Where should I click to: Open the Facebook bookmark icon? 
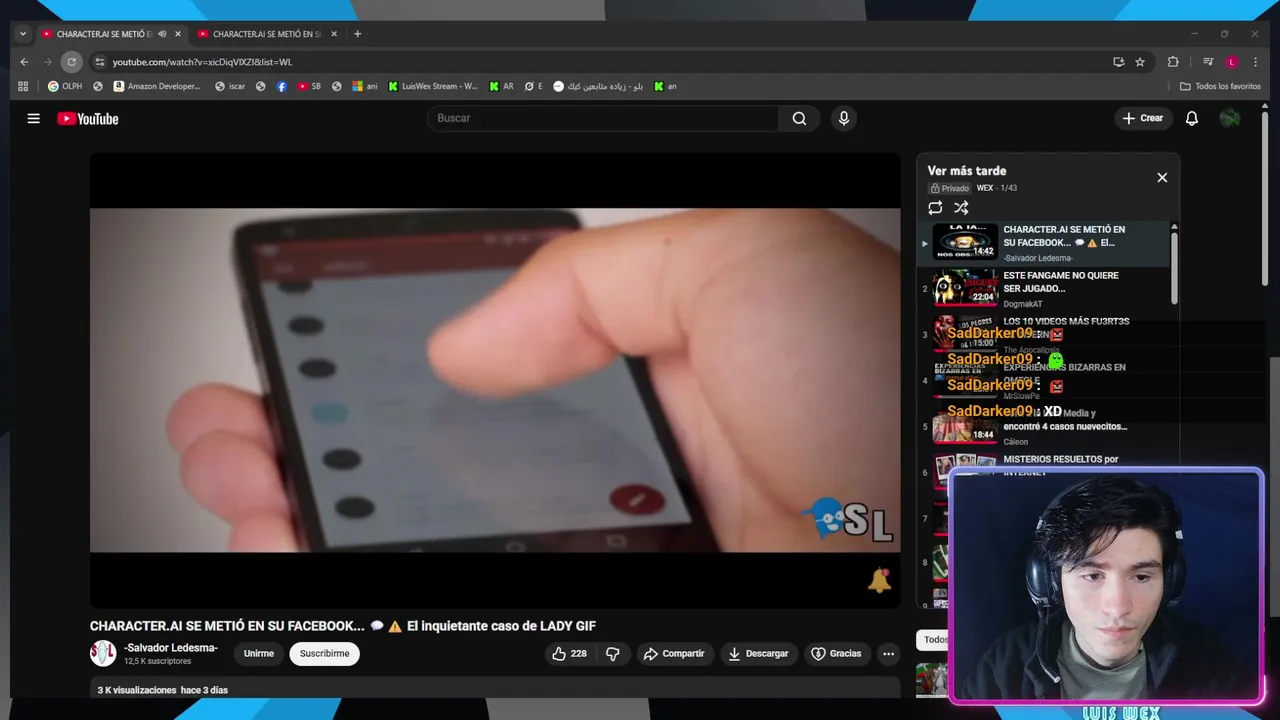(x=282, y=86)
